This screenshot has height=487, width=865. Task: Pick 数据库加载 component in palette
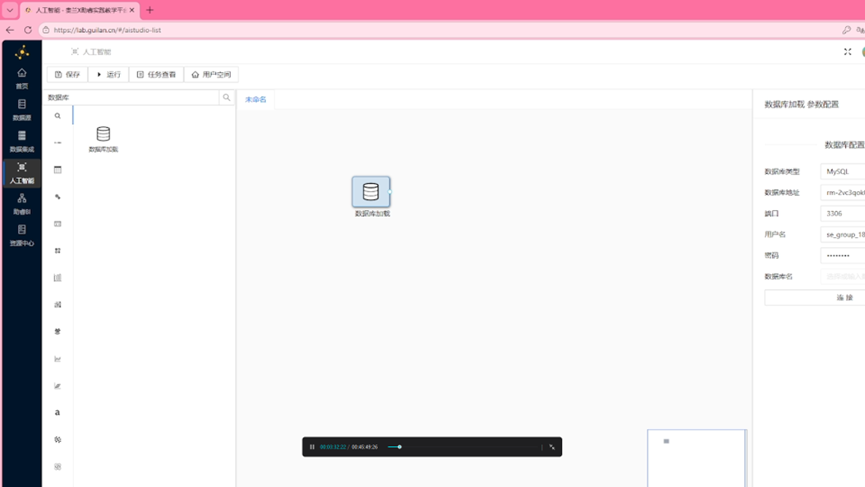pyautogui.click(x=103, y=139)
